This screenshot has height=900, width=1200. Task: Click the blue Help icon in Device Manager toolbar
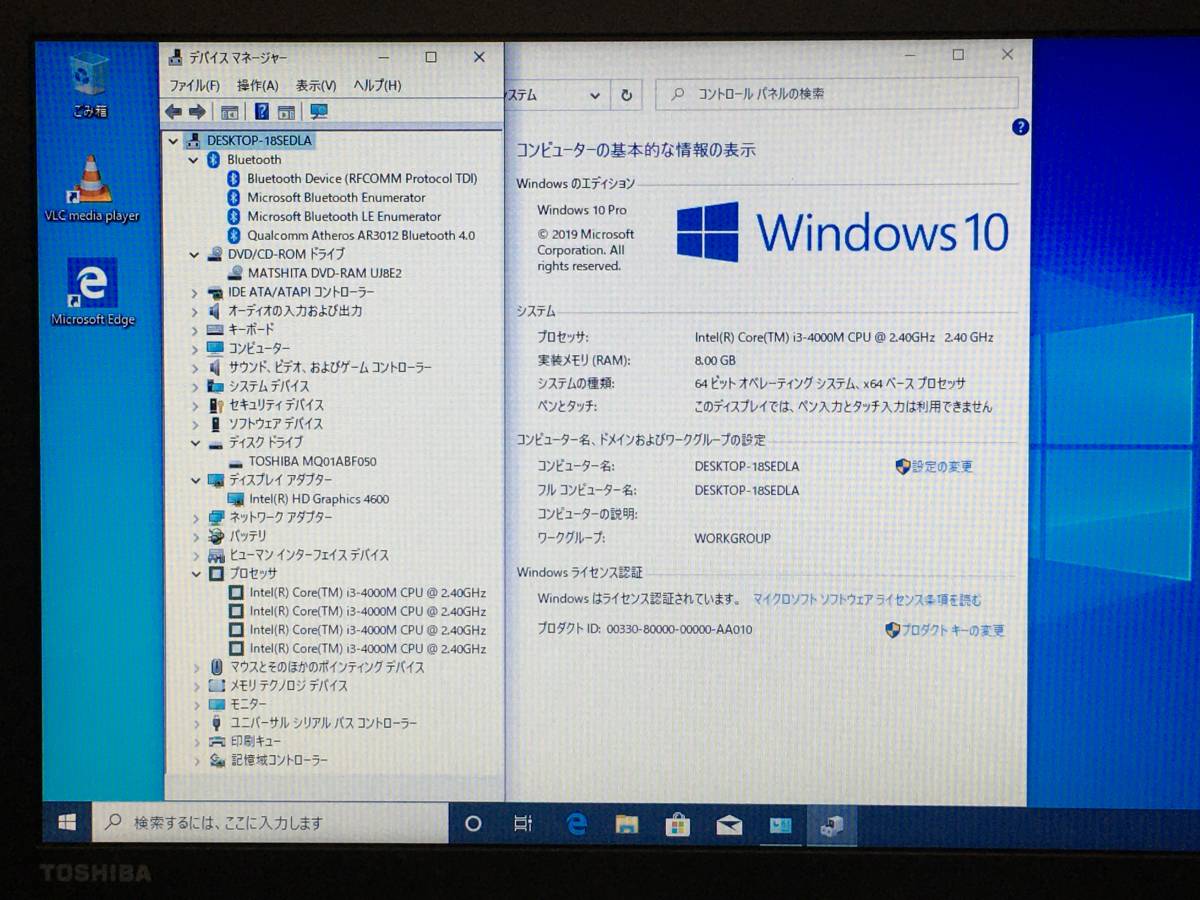[262, 112]
